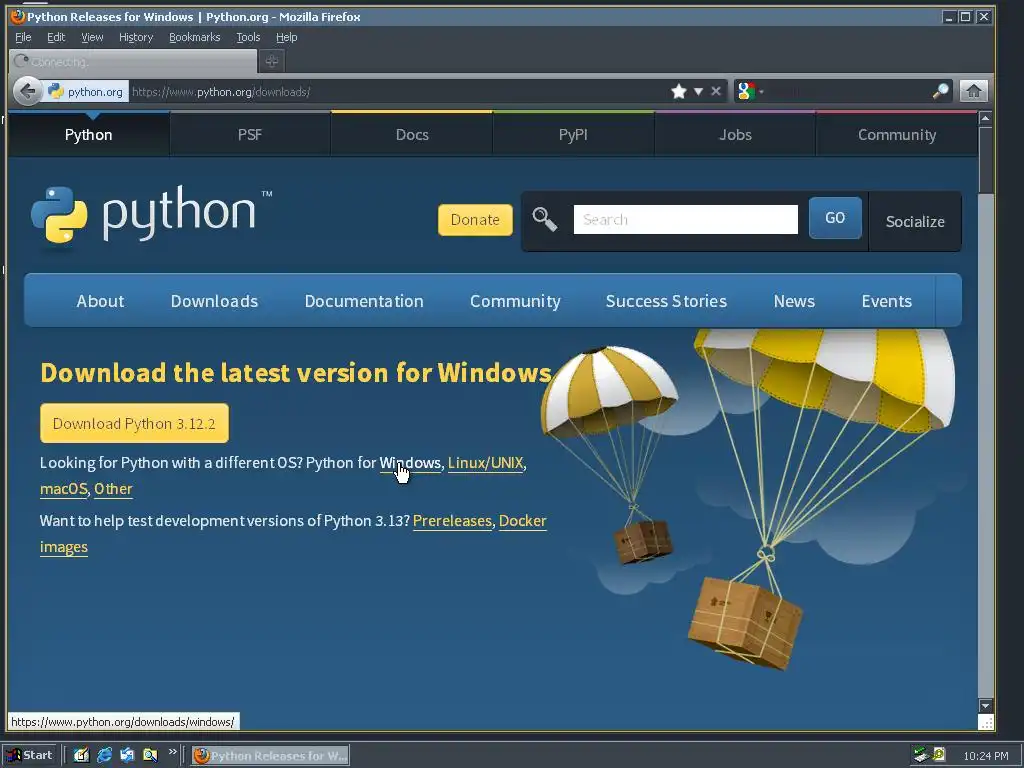Open News in the main navigation
The height and width of the screenshot is (768, 1024).
[x=794, y=301]
